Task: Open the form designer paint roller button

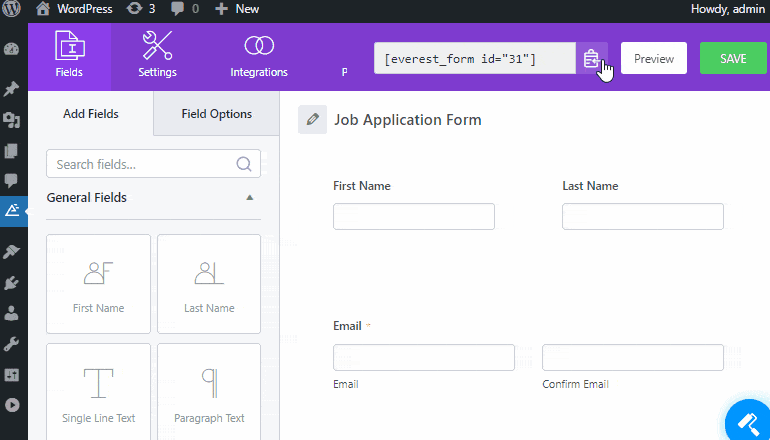Action: click(749, 422)
